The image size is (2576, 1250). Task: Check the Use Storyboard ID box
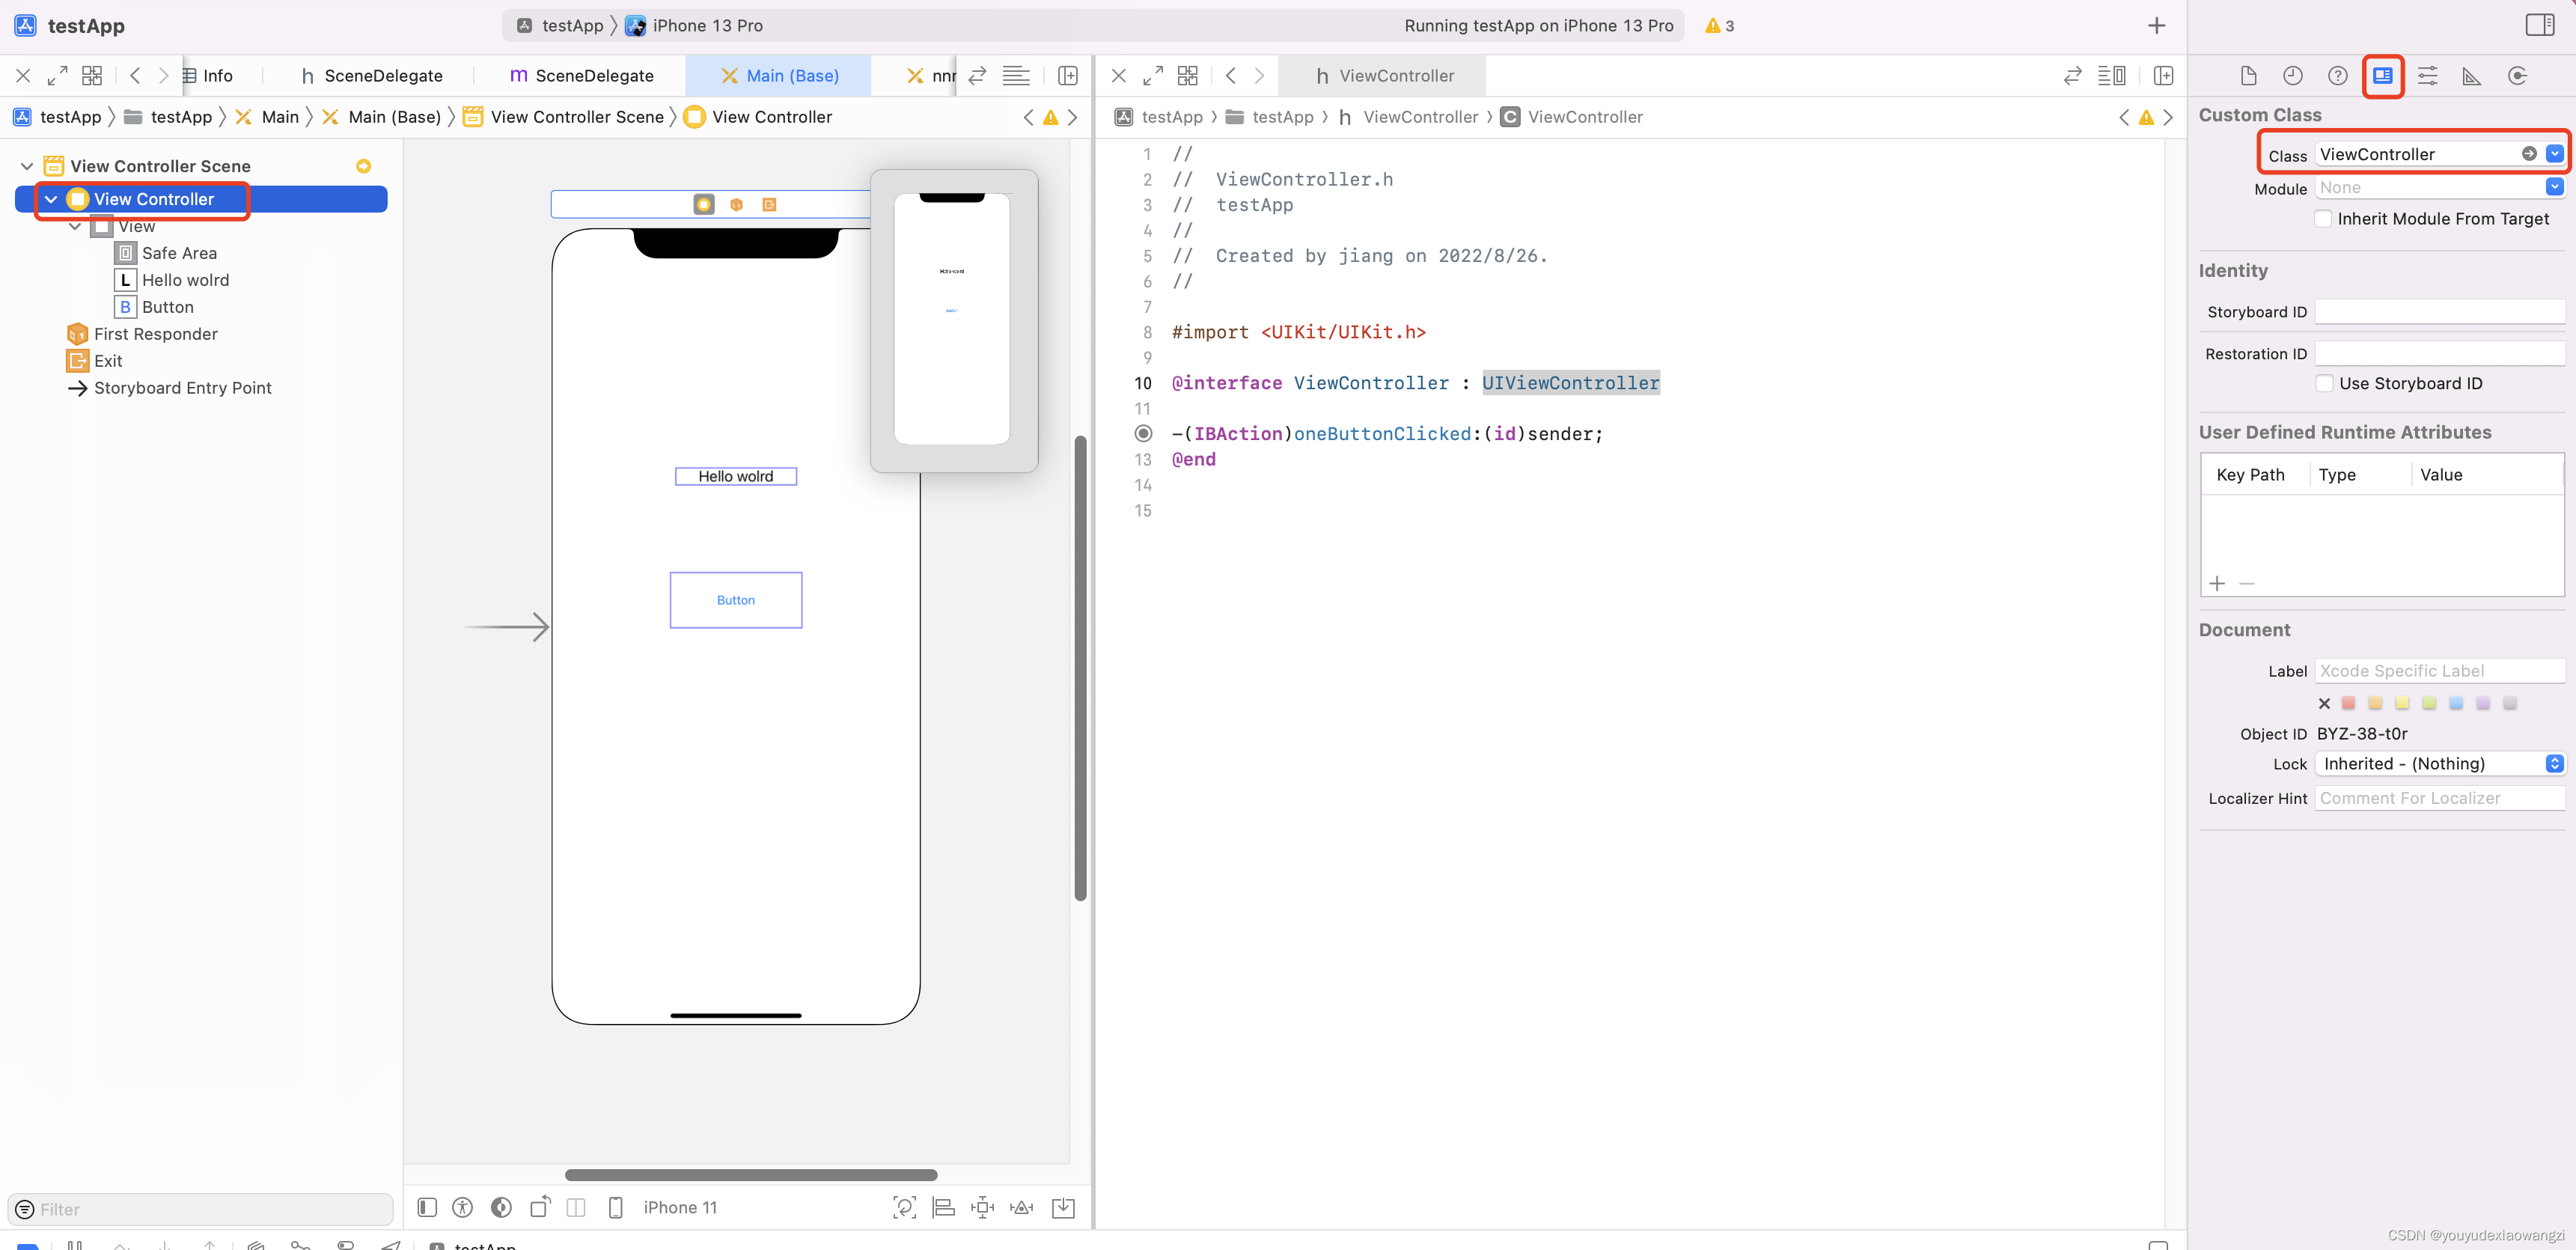[x=2324, y=384]
